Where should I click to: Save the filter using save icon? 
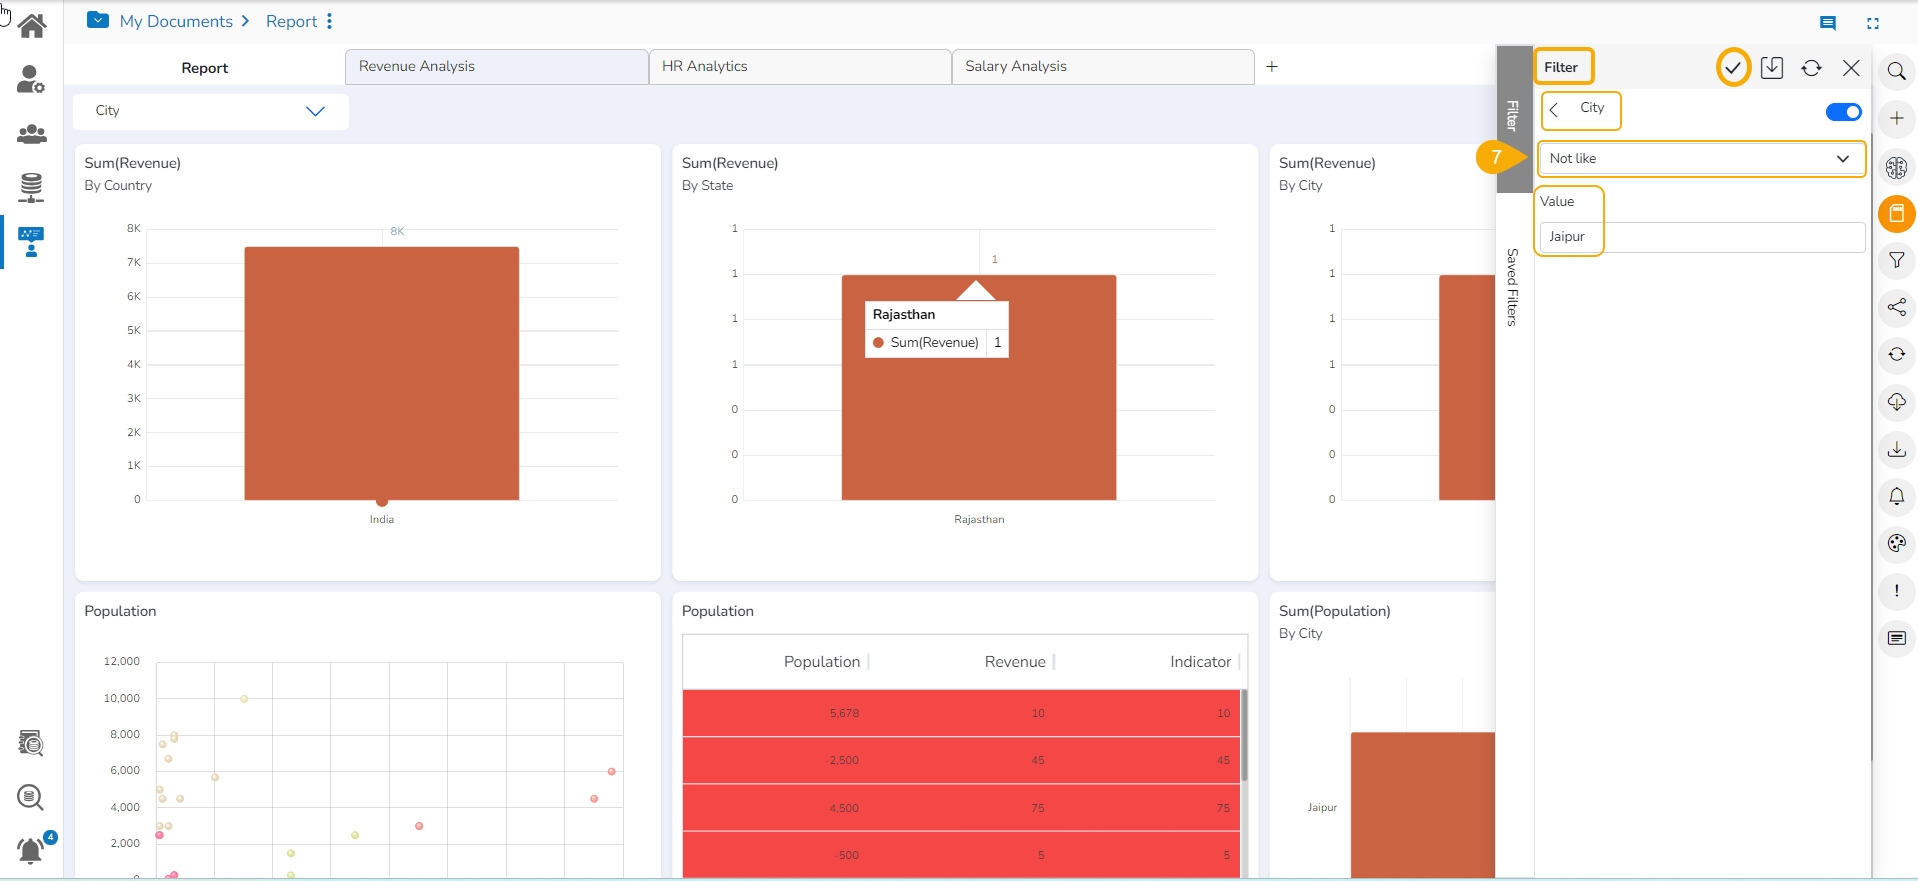point(1772,68)
